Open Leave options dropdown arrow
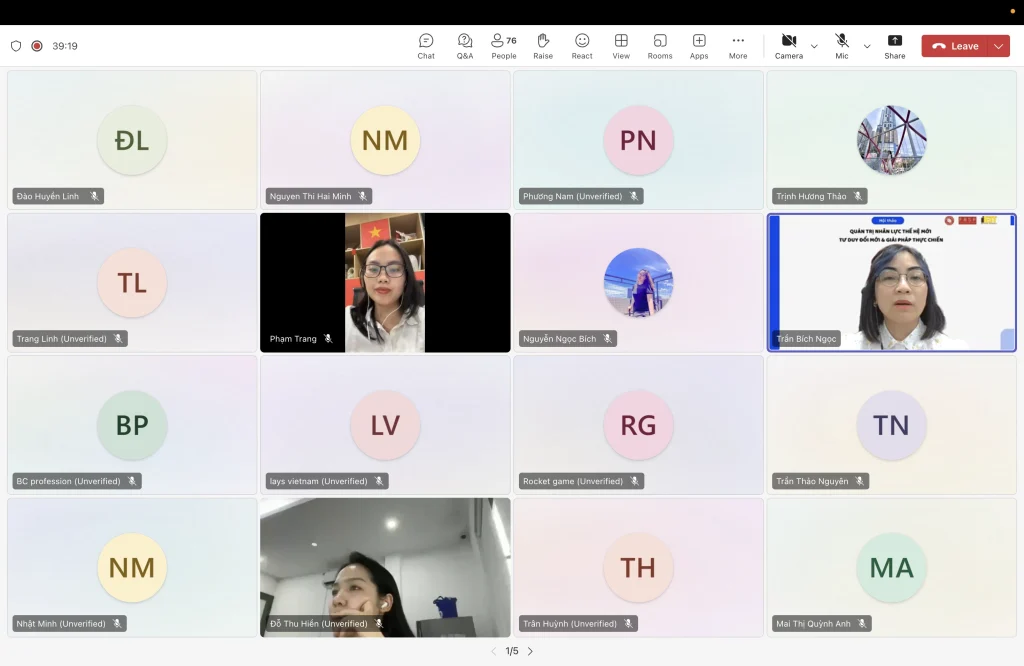The image size is (1024, 666). click(x=999, y=46)
